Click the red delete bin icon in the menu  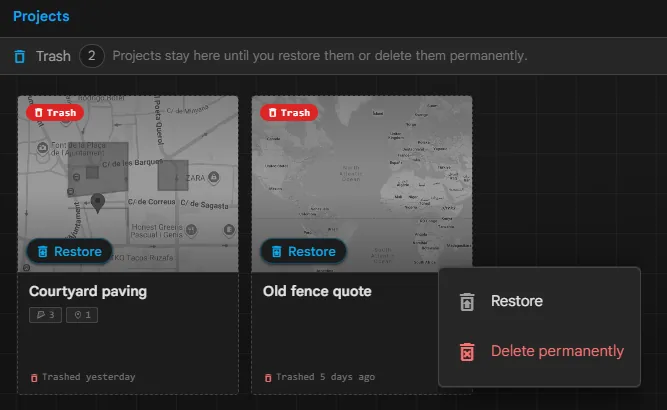click(x=467, y=352)
